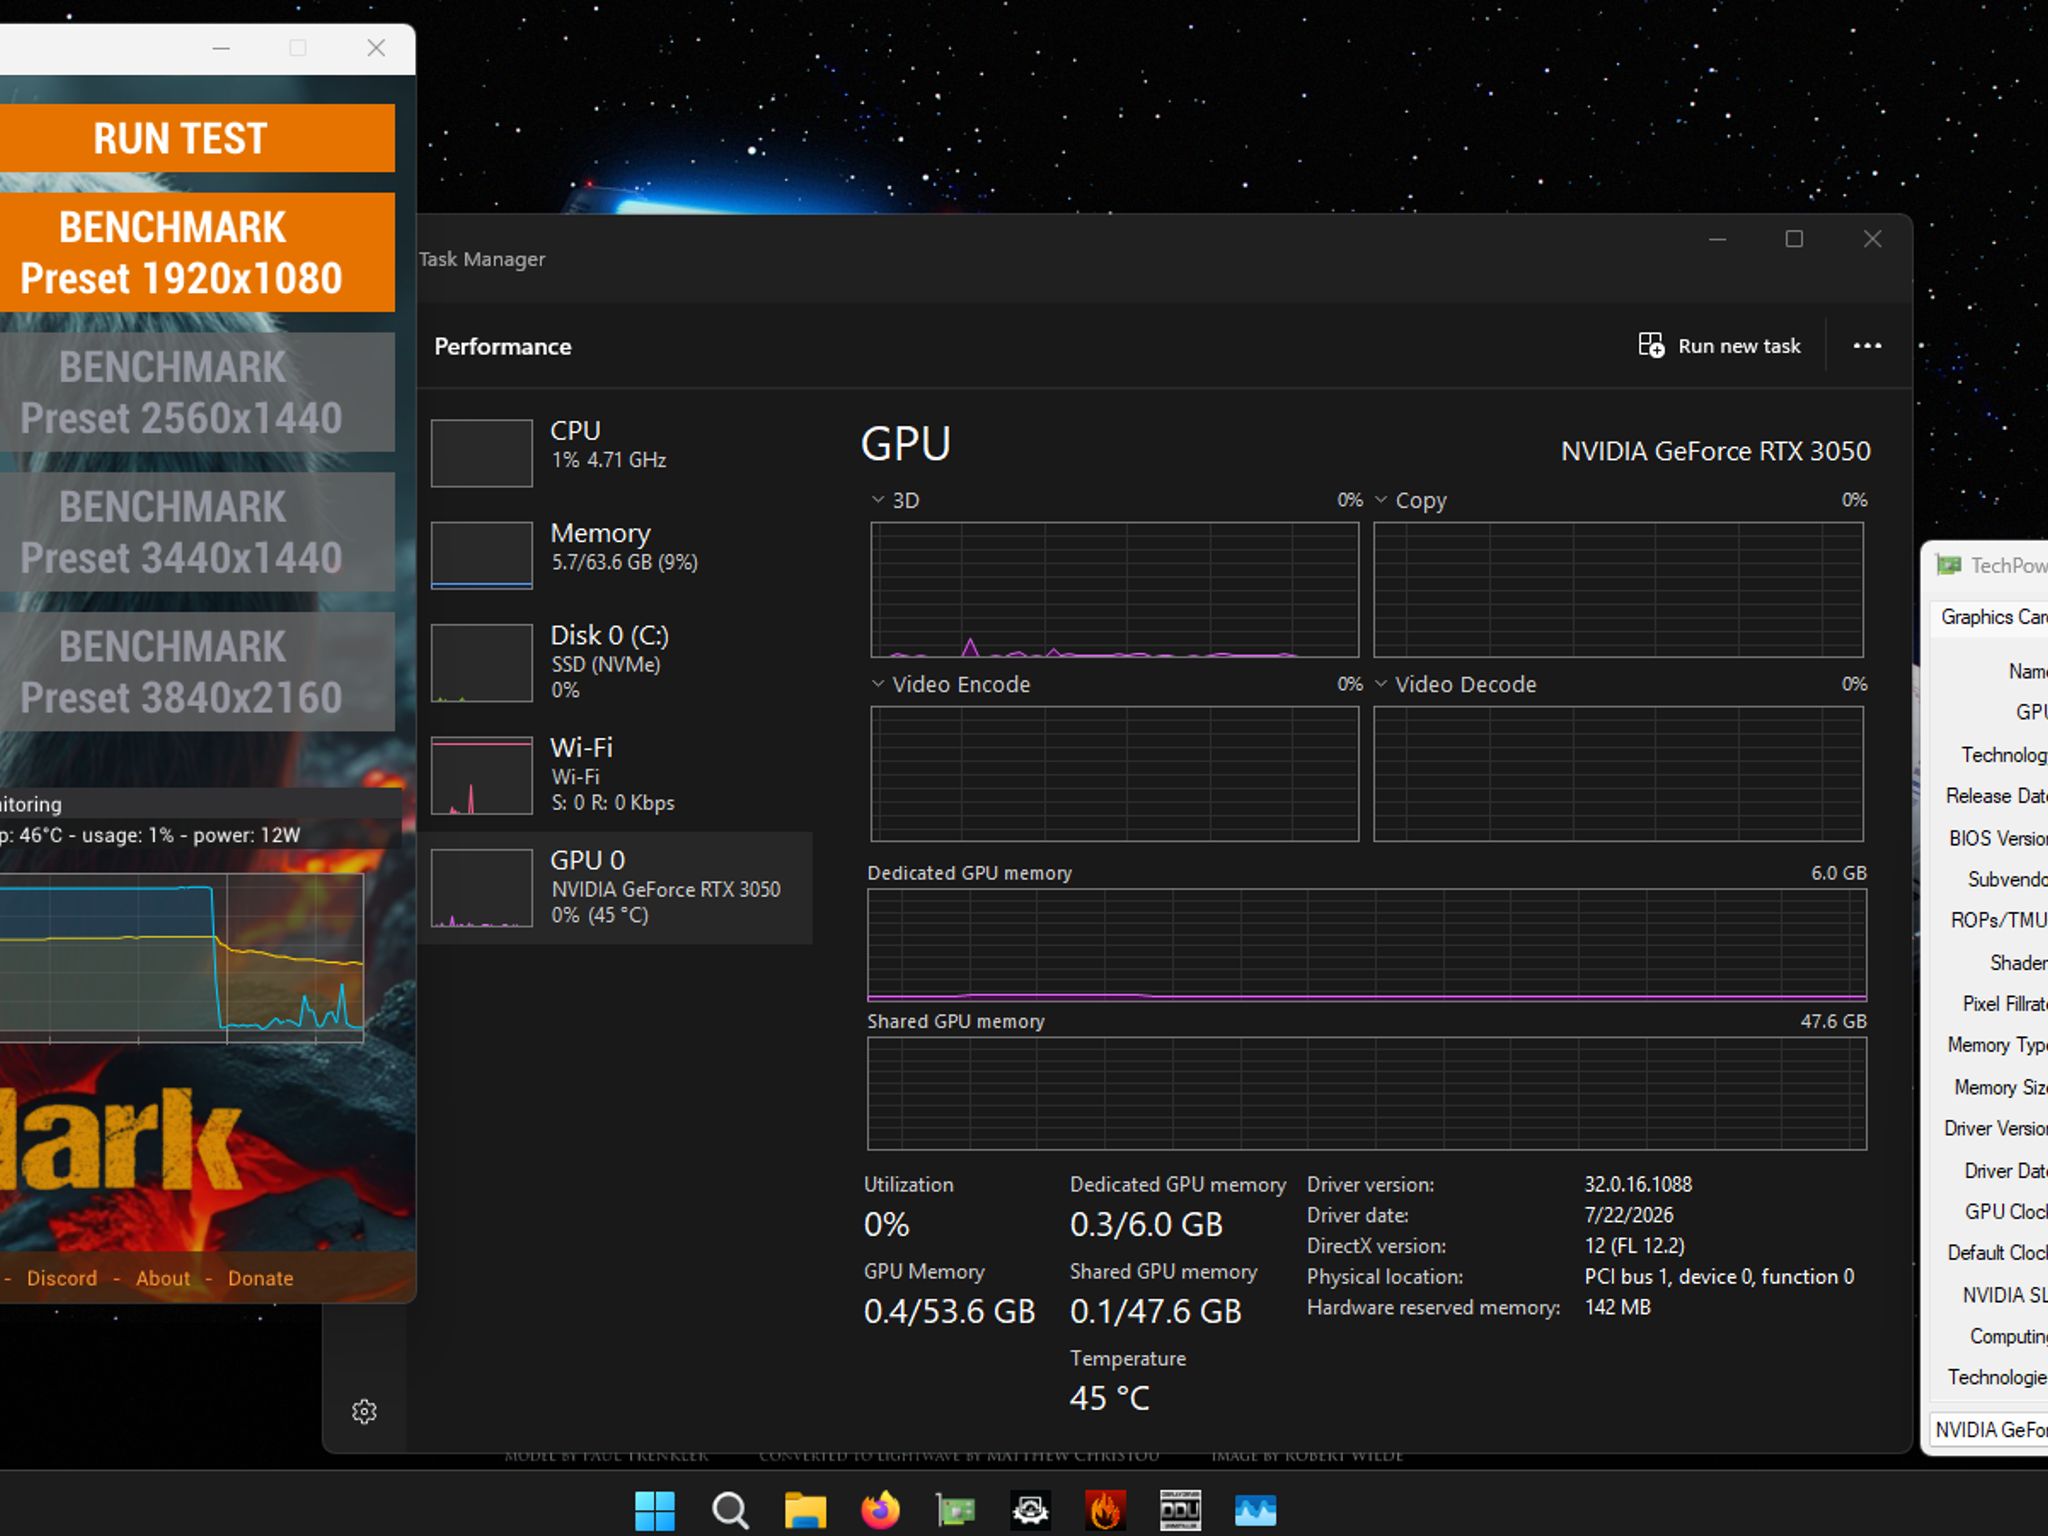This screenshot has width=2048, height=1536.
Task: Open Task Manager icon on the taskbar
Action: pyautogui.click(x=1255, y=1510)
